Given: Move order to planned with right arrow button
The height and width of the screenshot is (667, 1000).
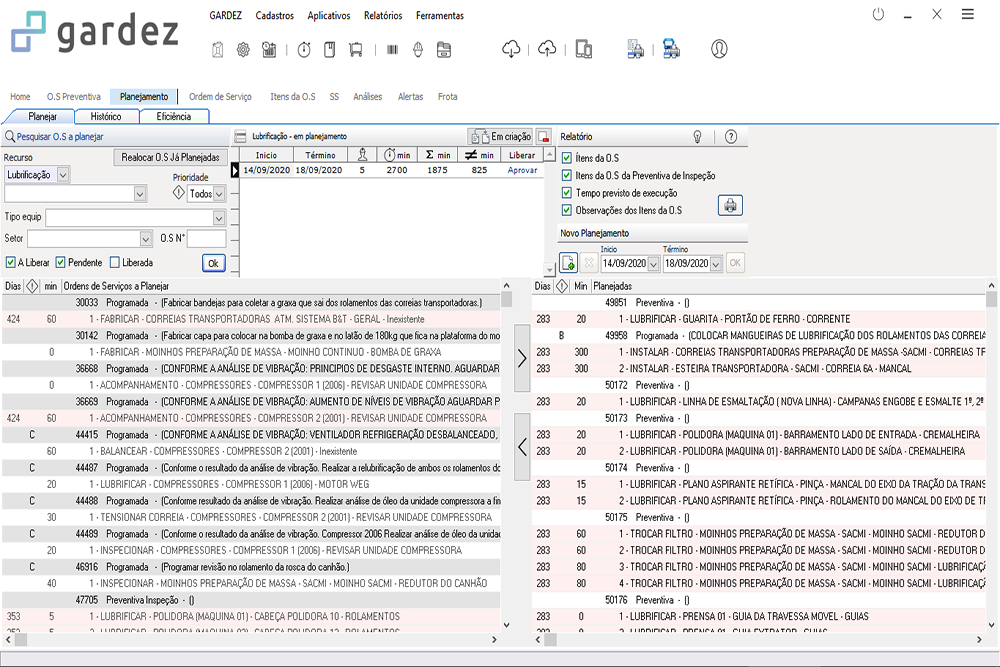Looking at the screenshot, I should [x=522, y=358].
